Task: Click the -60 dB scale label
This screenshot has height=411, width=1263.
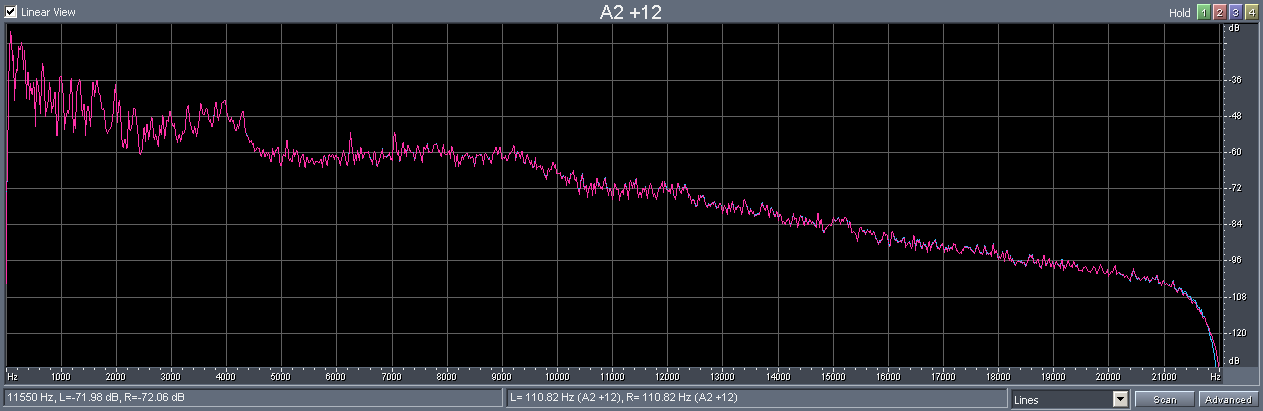Action: pyautogui.click(x=1234, y=152)
